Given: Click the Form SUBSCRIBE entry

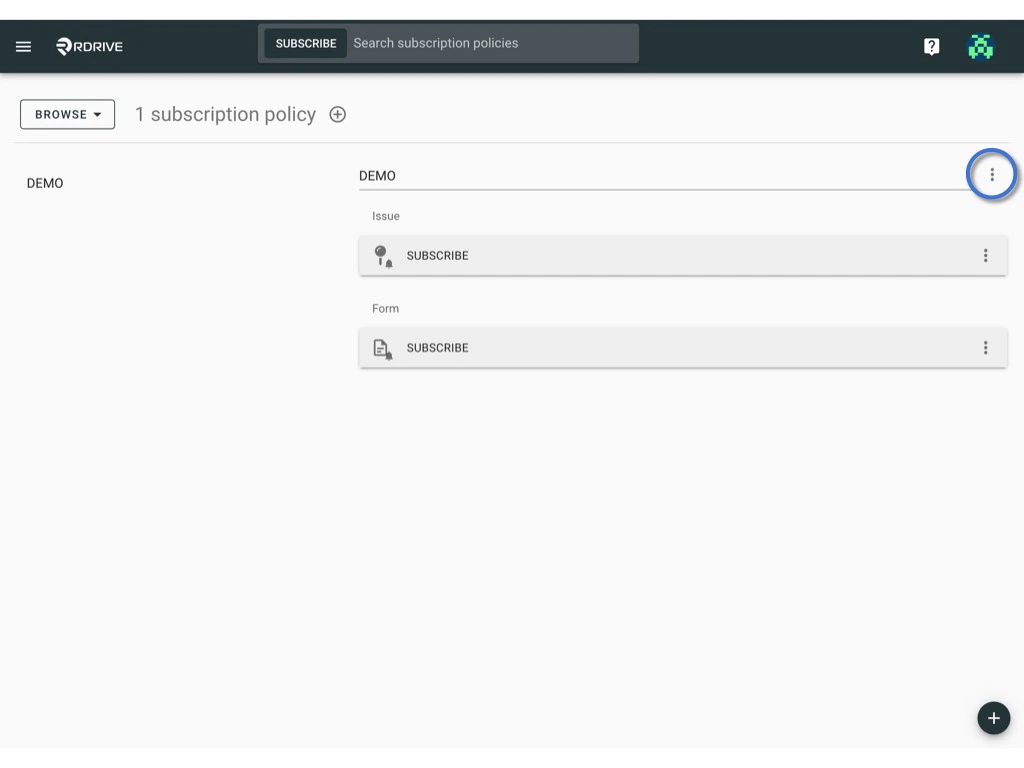Looking at the screenshot, I should click(x=437, y=347).
